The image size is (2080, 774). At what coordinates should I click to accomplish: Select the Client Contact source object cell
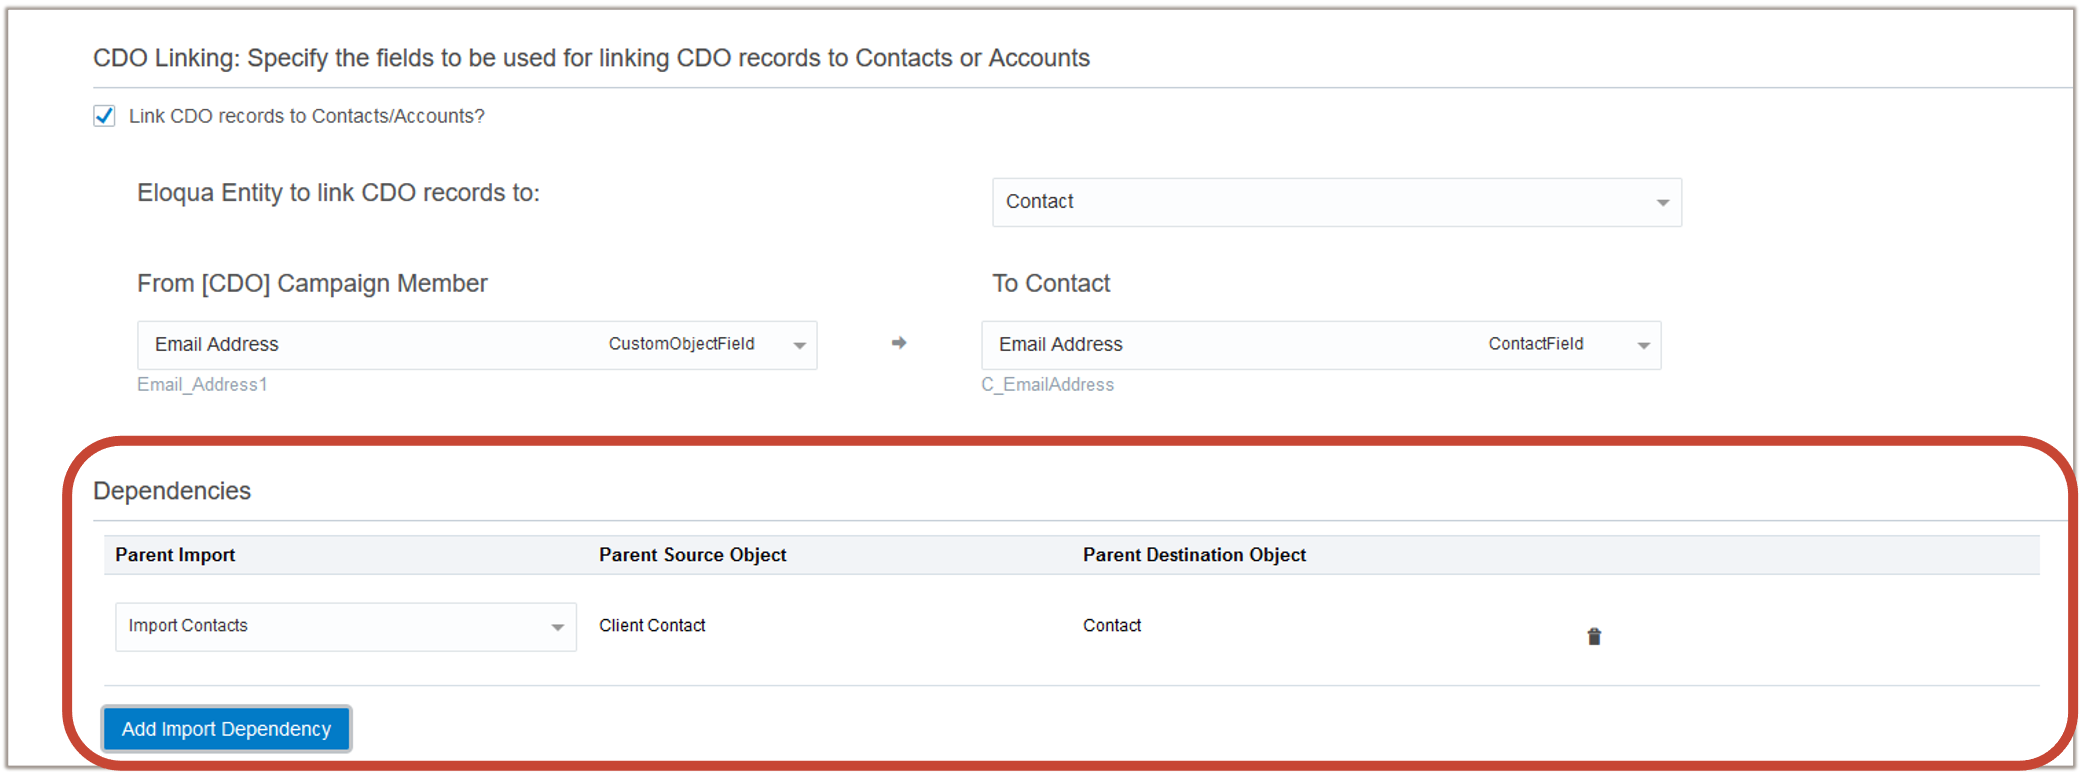(x=652, y=626)
